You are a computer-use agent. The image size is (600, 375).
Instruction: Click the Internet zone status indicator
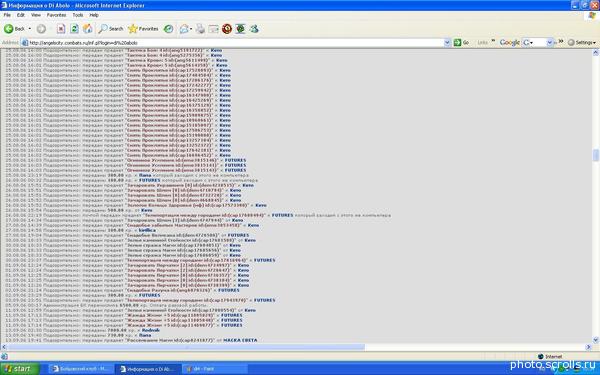[550, 356]
